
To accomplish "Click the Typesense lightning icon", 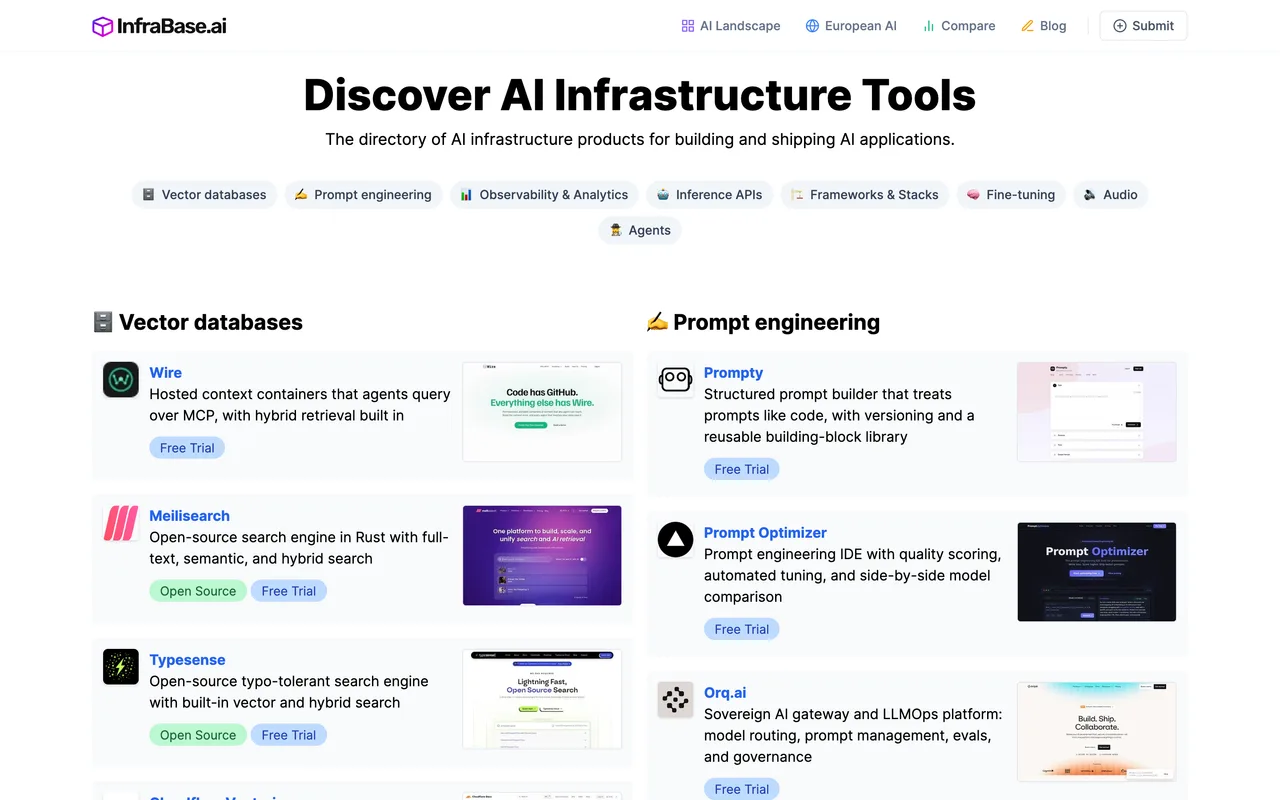I will [x=121, y=667].
